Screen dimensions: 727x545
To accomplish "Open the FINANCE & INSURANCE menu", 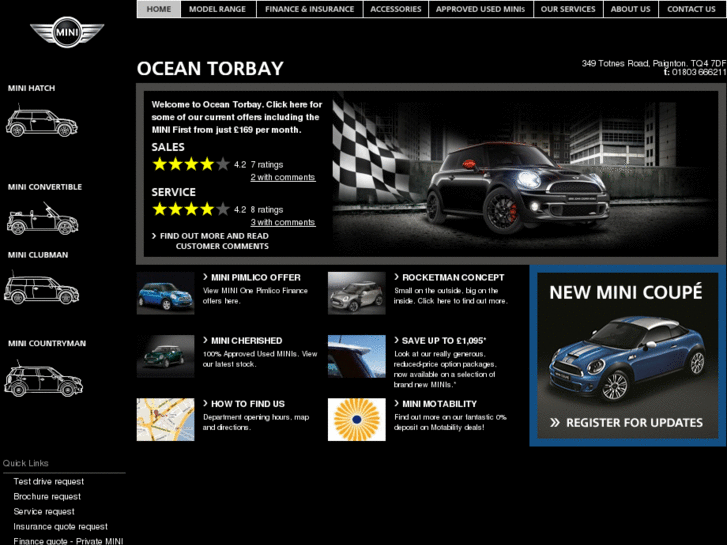I will tap(310, 9).
